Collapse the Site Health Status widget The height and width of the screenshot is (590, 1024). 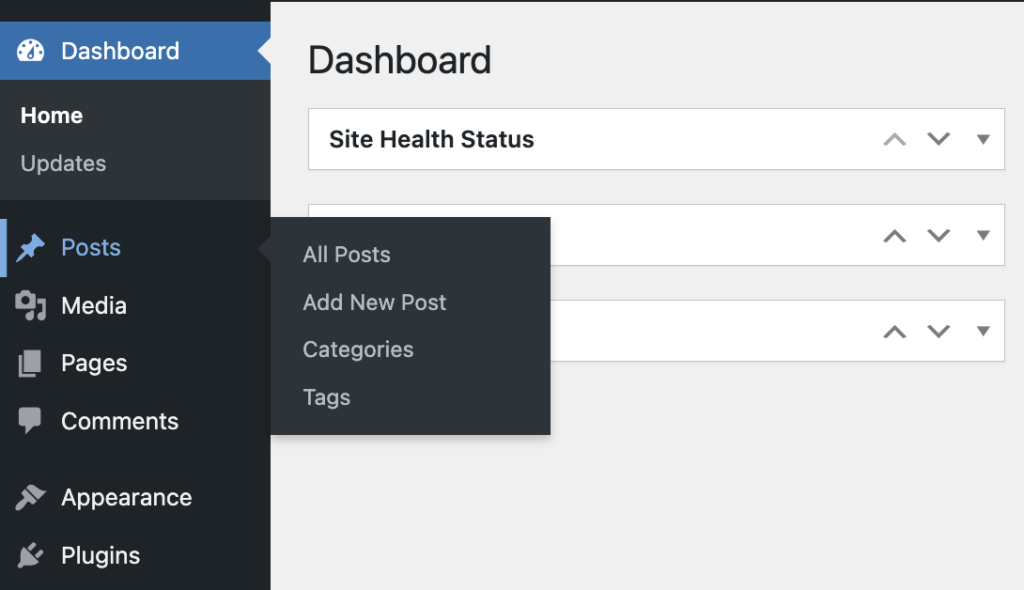tap(893, 139)
